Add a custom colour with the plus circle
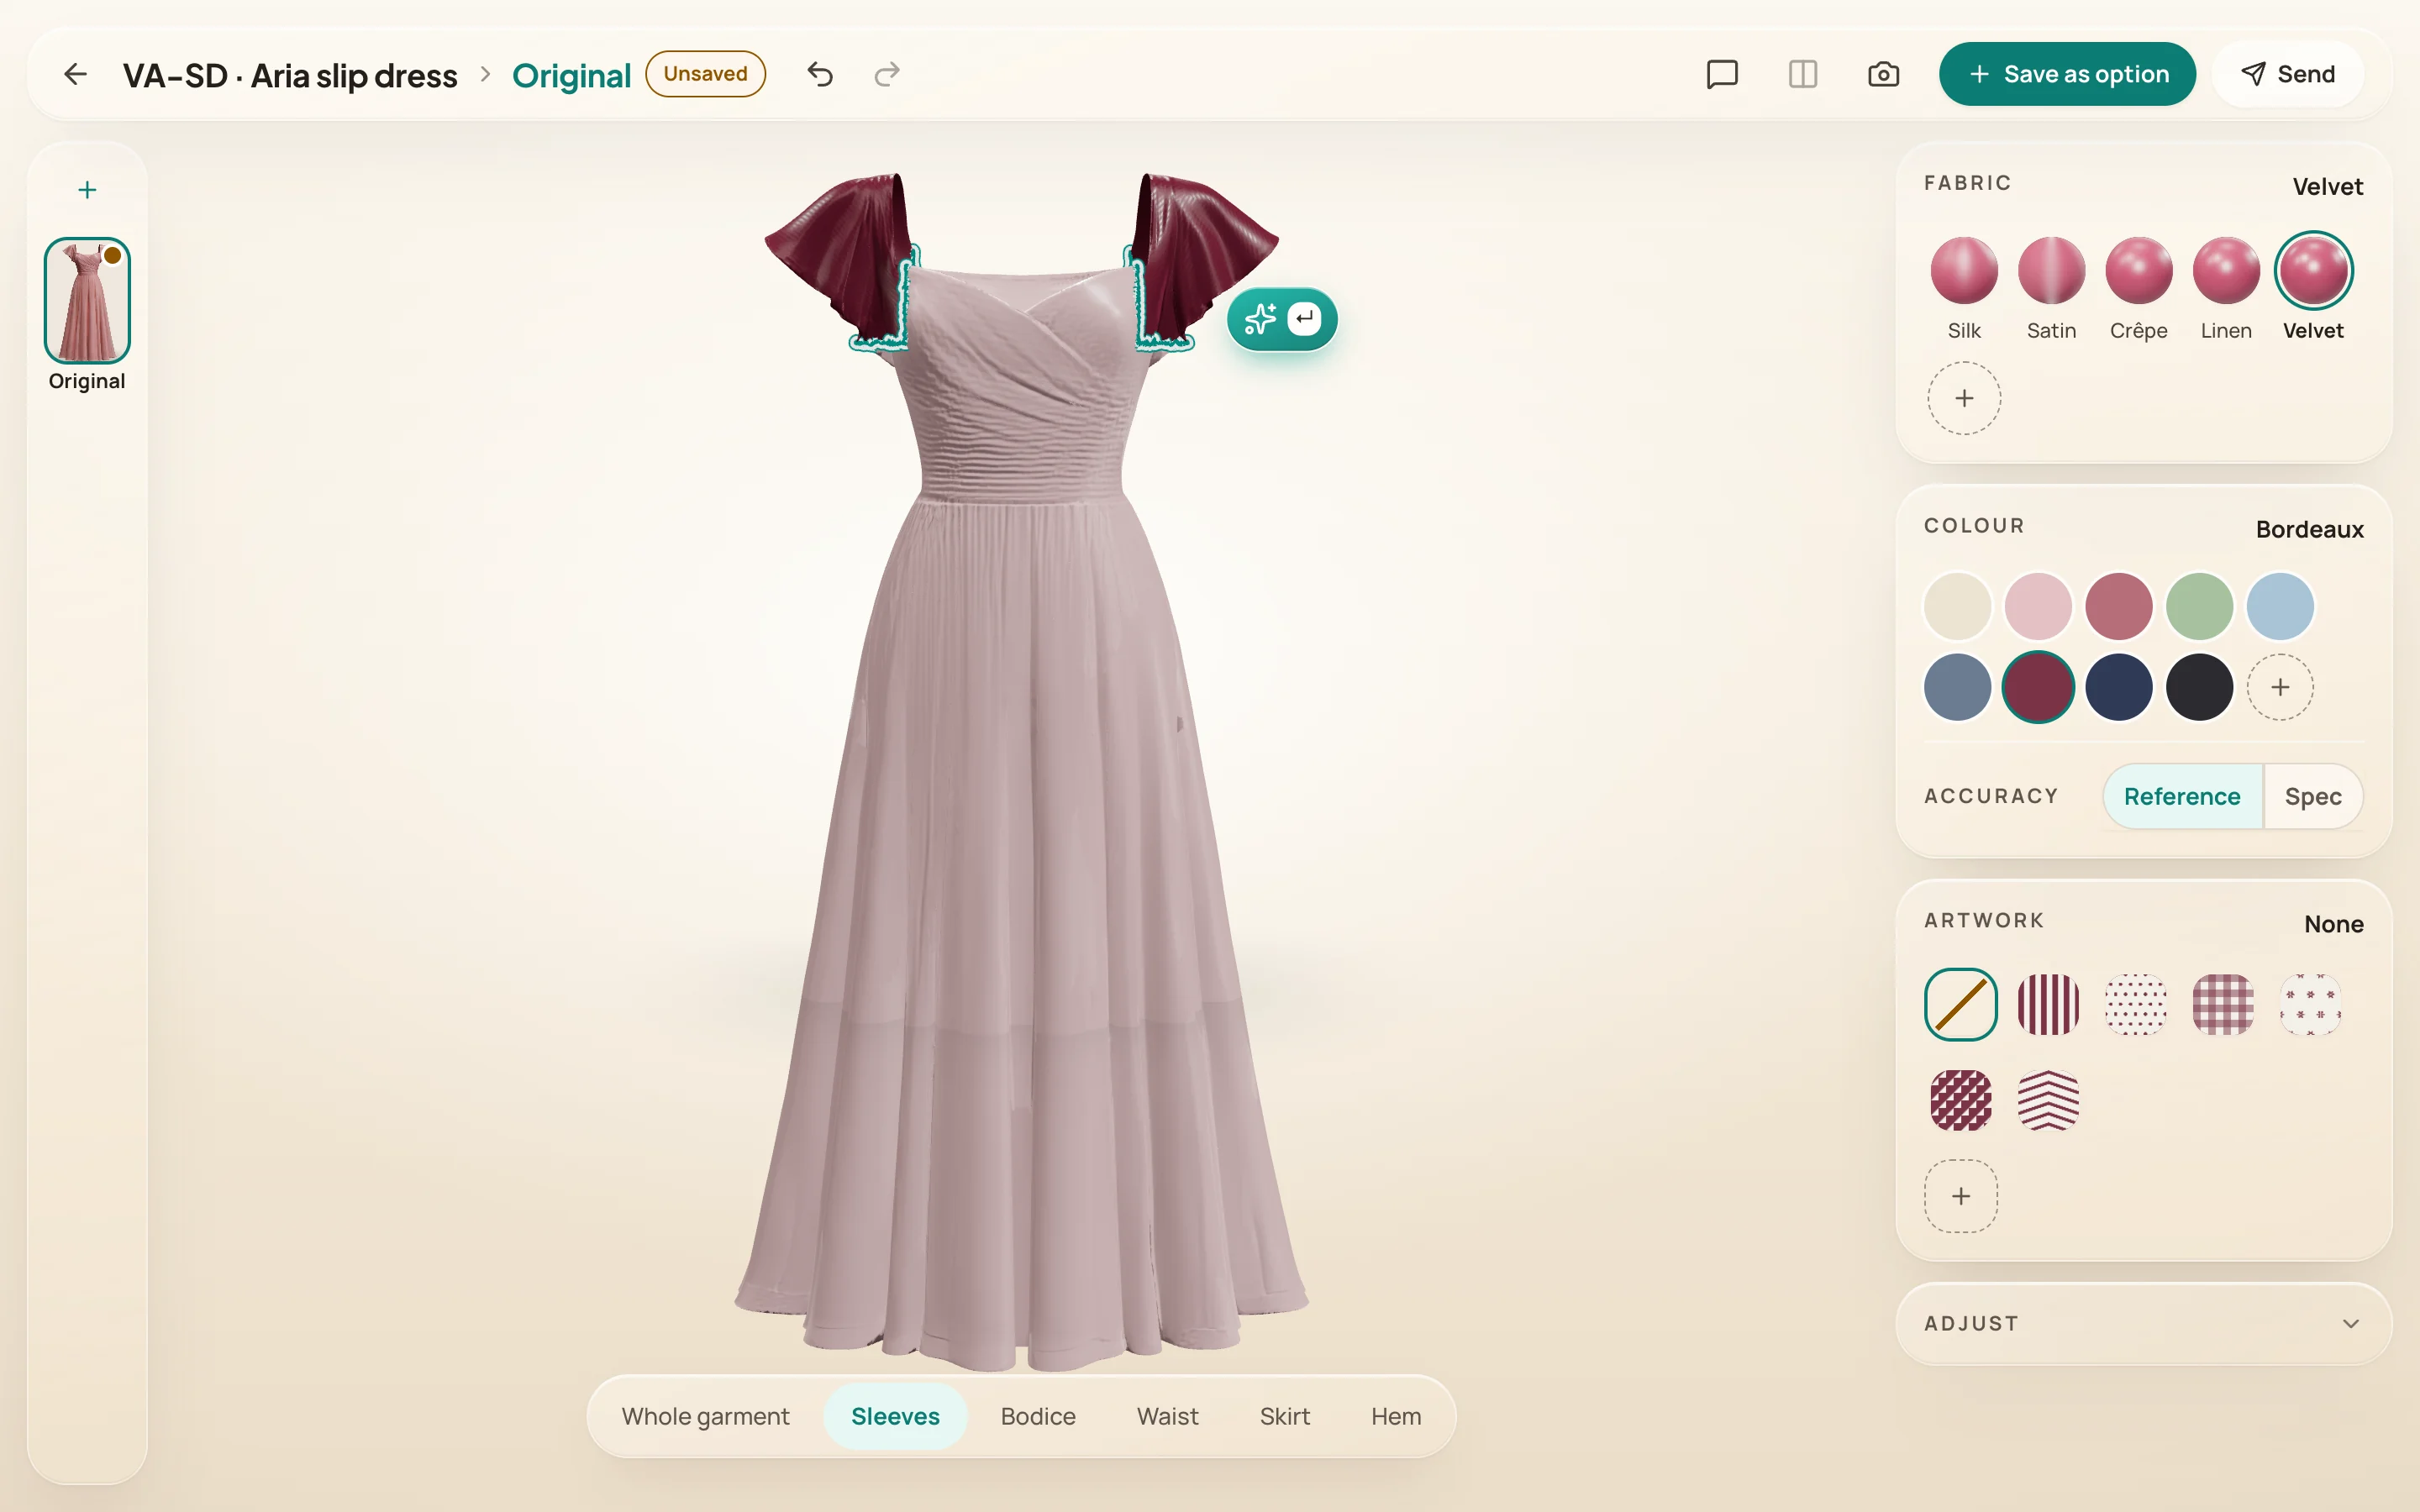The height and width of the screenshot is (1512, 2420). pos(2280,687)
